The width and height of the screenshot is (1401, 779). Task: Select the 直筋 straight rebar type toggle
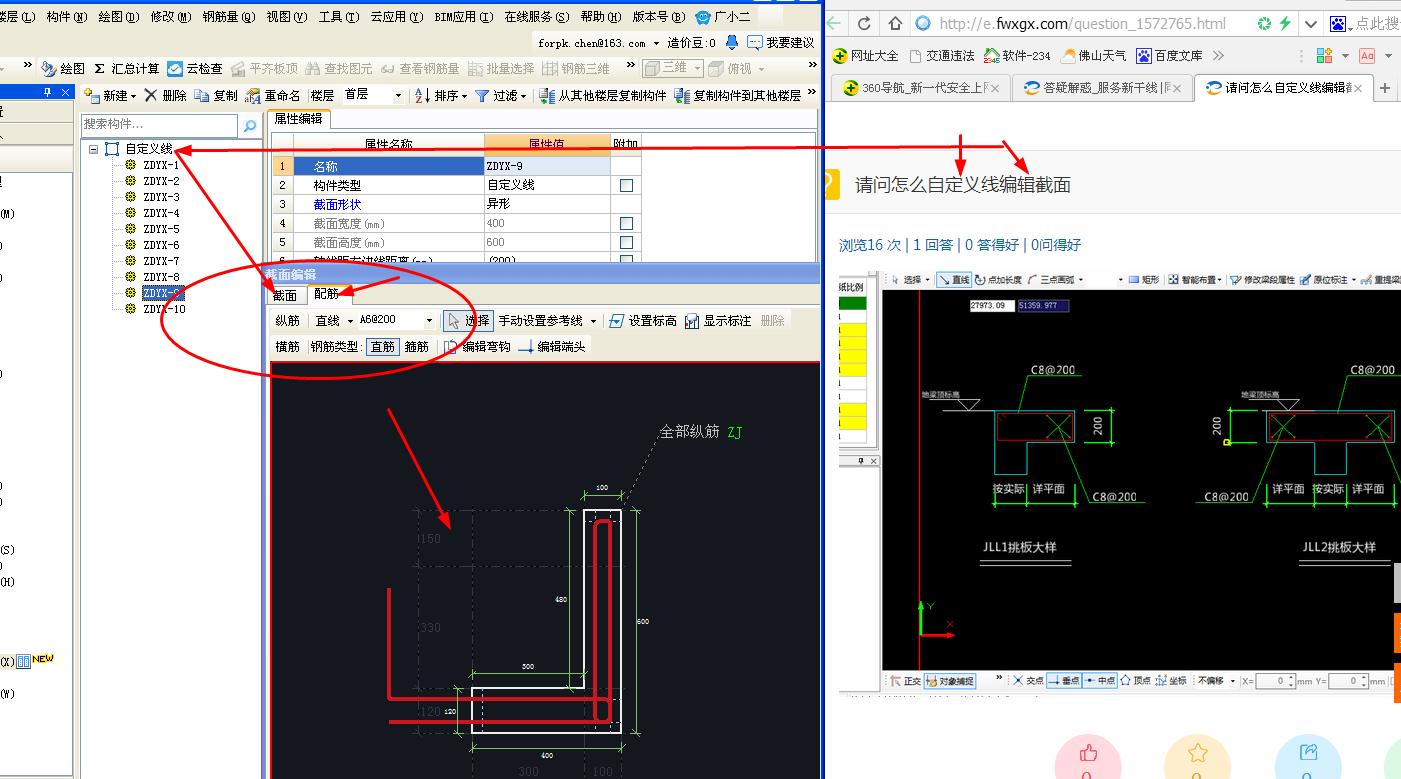[x=382, y=347]
